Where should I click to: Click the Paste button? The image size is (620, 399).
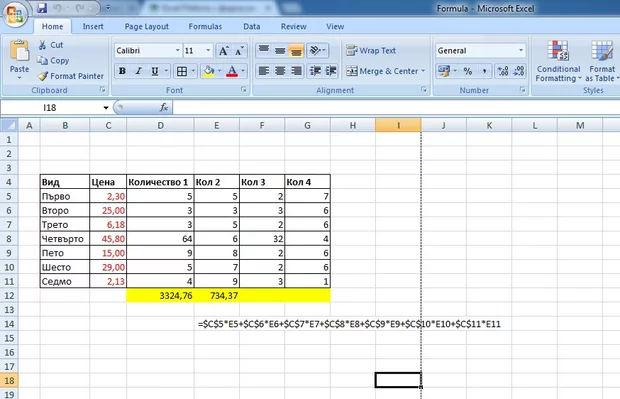click(19, 59)
